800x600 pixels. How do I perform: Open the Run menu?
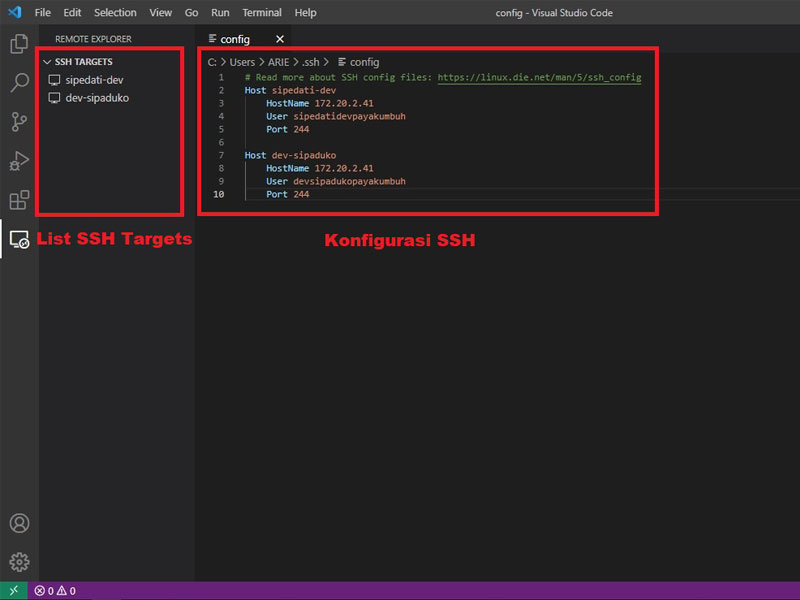(220, 13)
